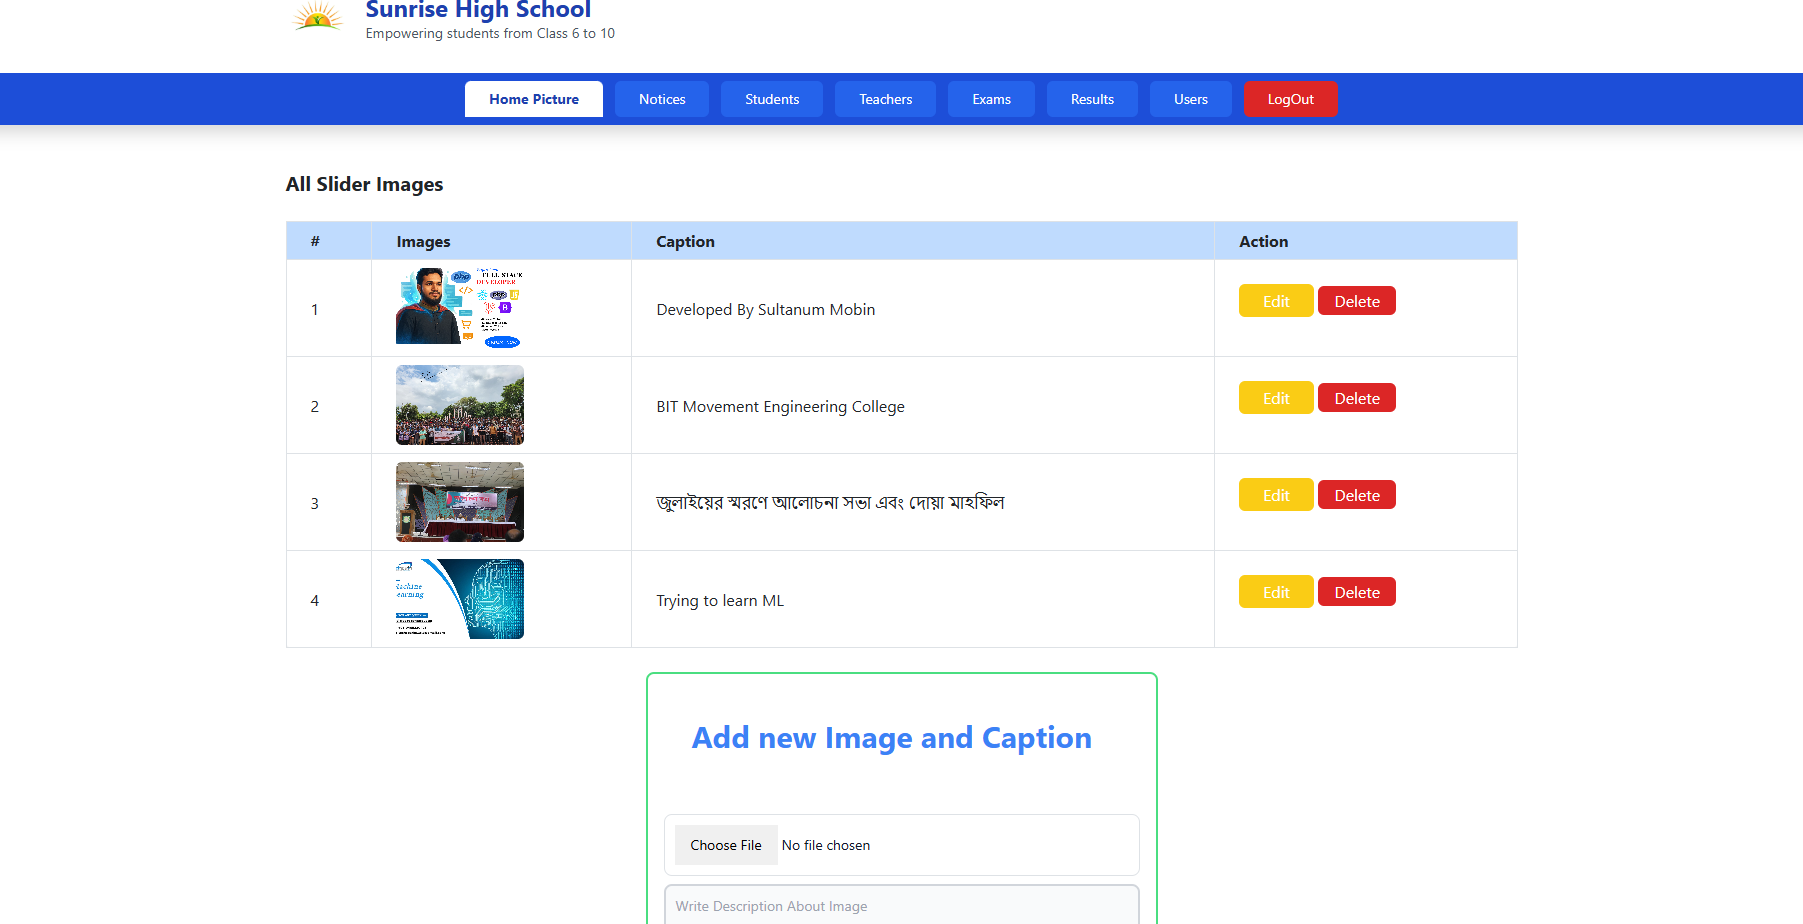1803x924 pixels.
Task: Click the red LogOut button
Action: pyautogui.click(x=1291, y=99)
